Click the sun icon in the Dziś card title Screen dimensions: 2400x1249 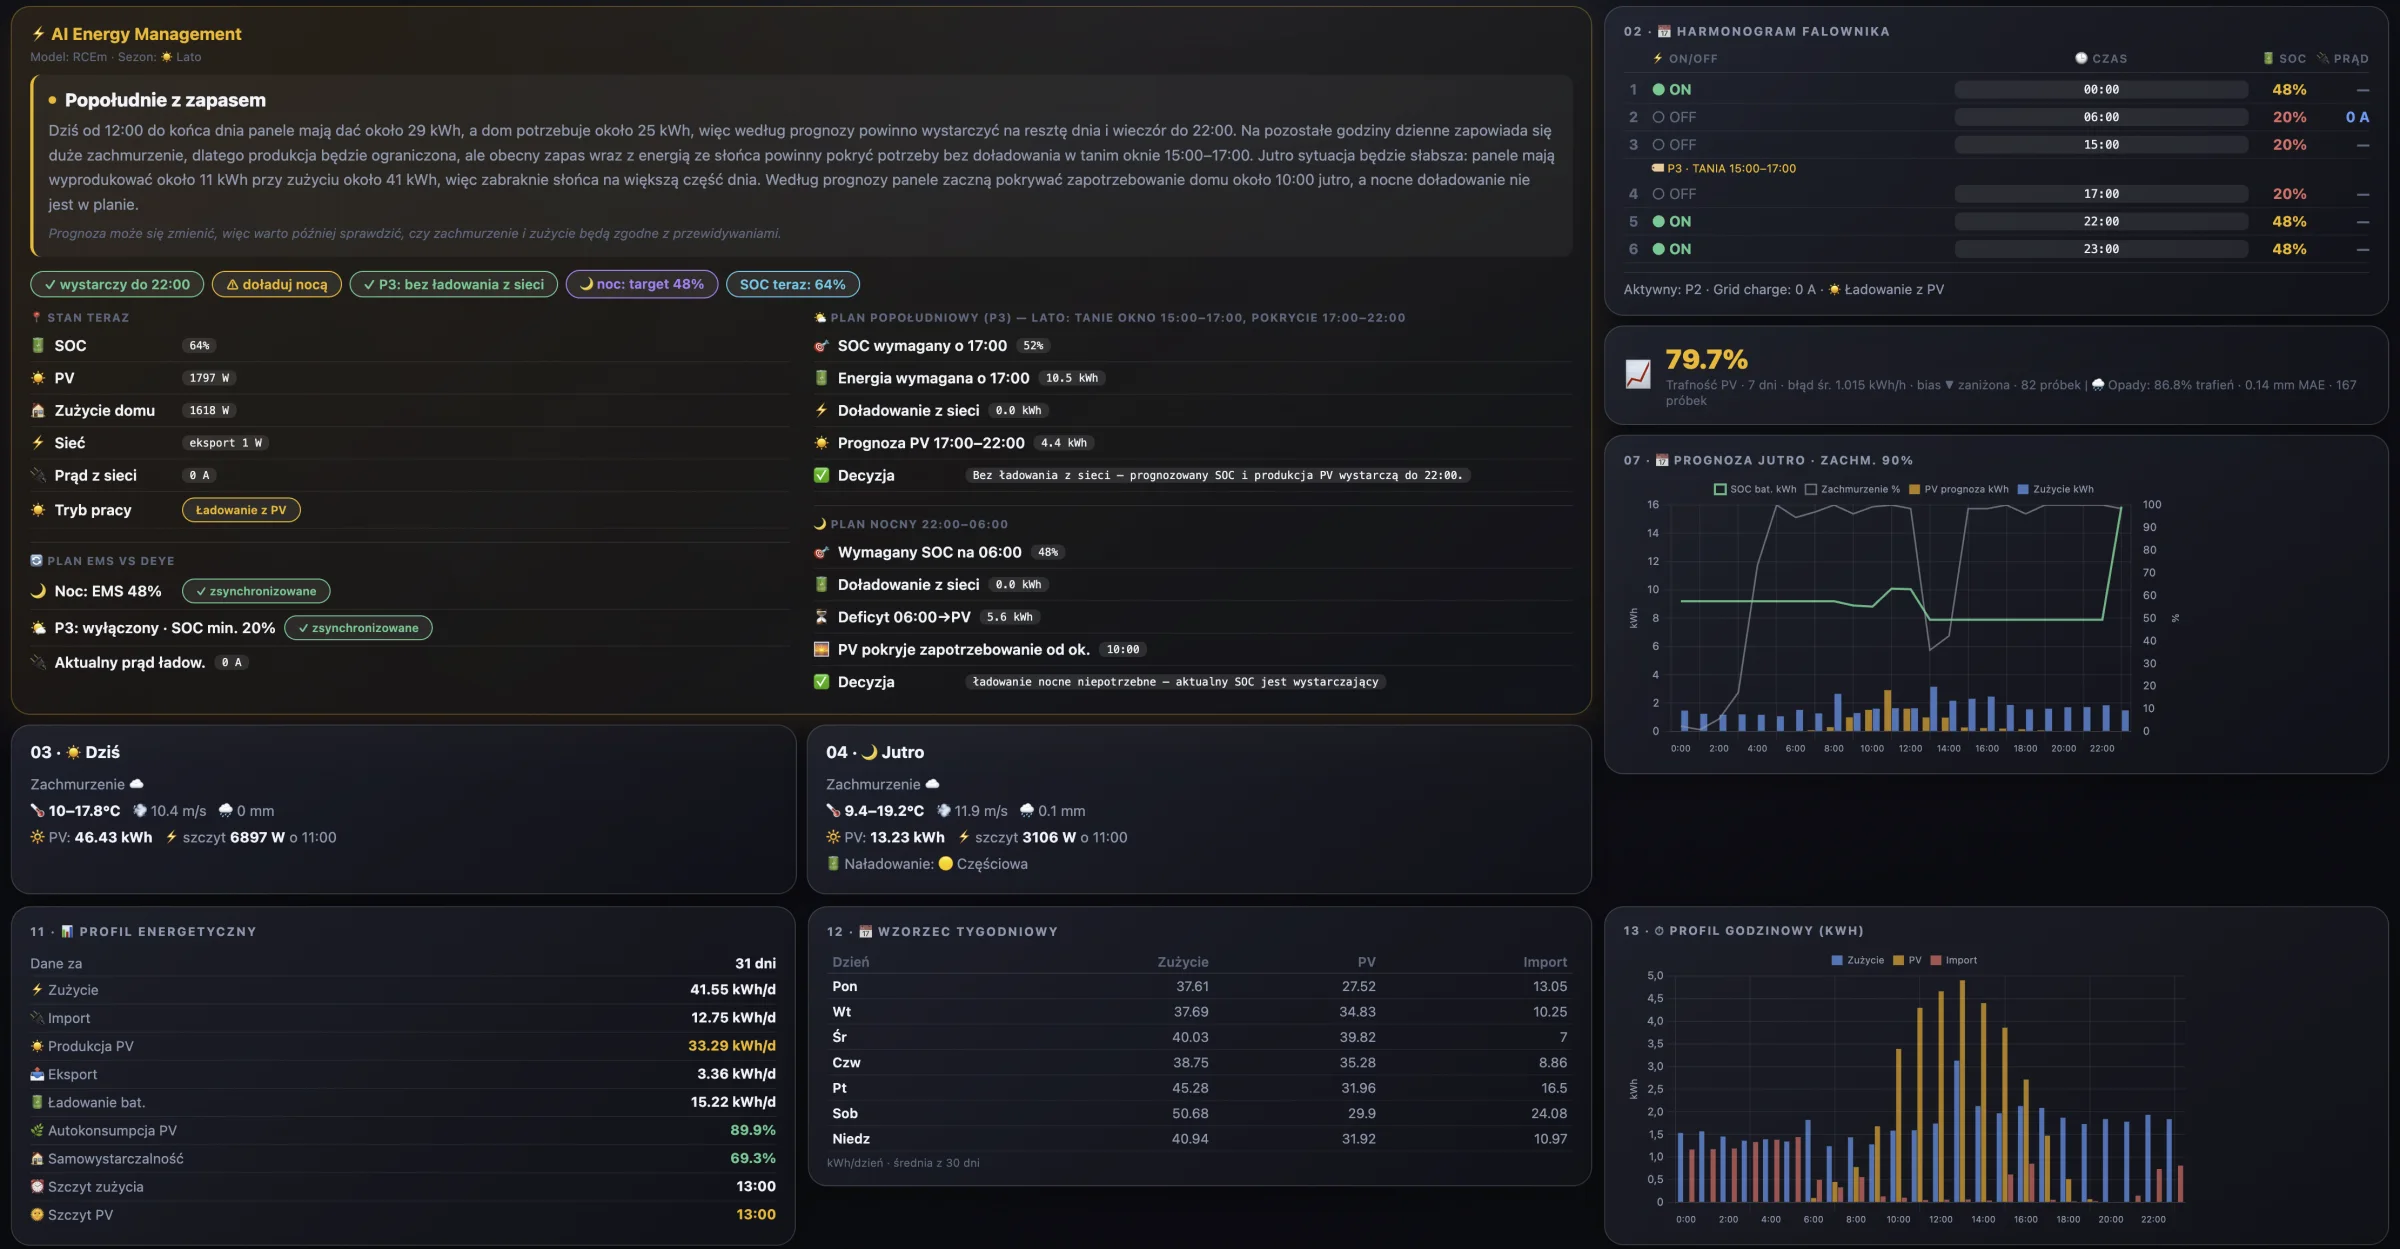pos(73,752)
